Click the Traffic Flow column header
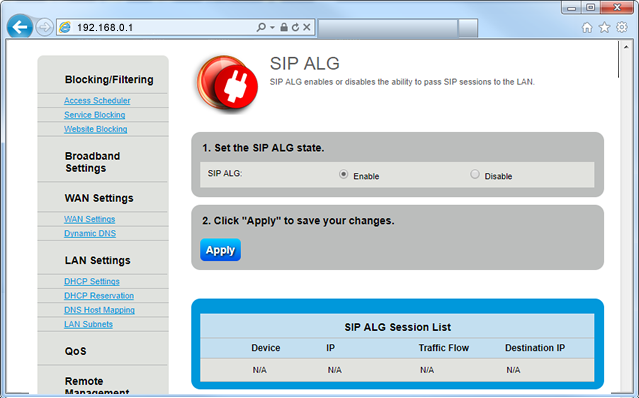 pyautogui.click(x=444, y=348)
